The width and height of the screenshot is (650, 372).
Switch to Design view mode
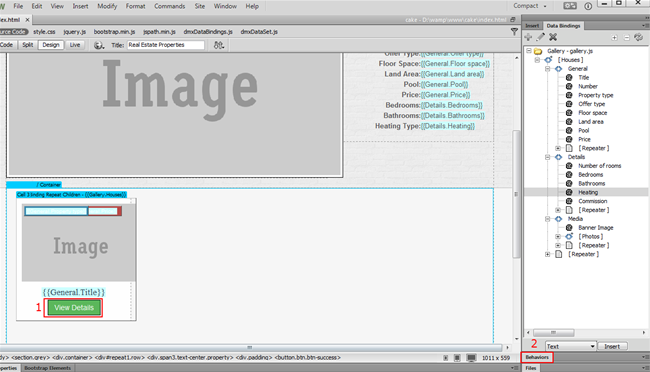51,45
